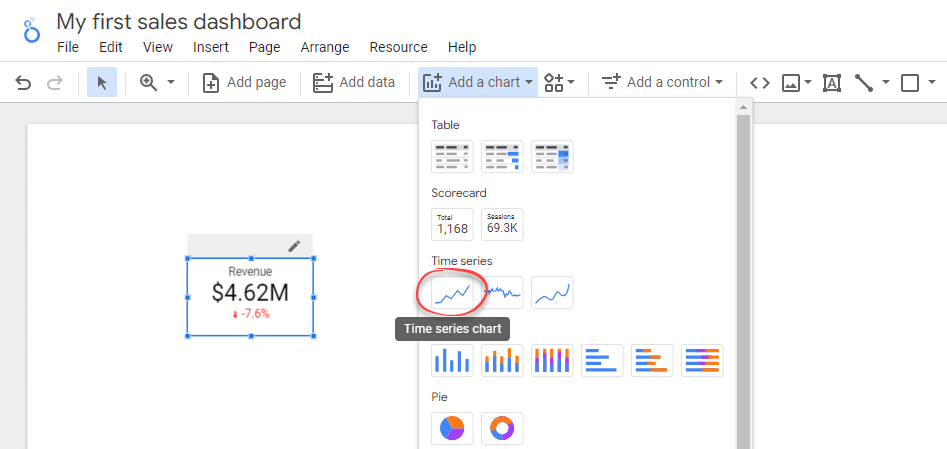Screen dimensions: 947x449
Task: Select the Revenue $4.62M scorecard
Action: [250, 297]
